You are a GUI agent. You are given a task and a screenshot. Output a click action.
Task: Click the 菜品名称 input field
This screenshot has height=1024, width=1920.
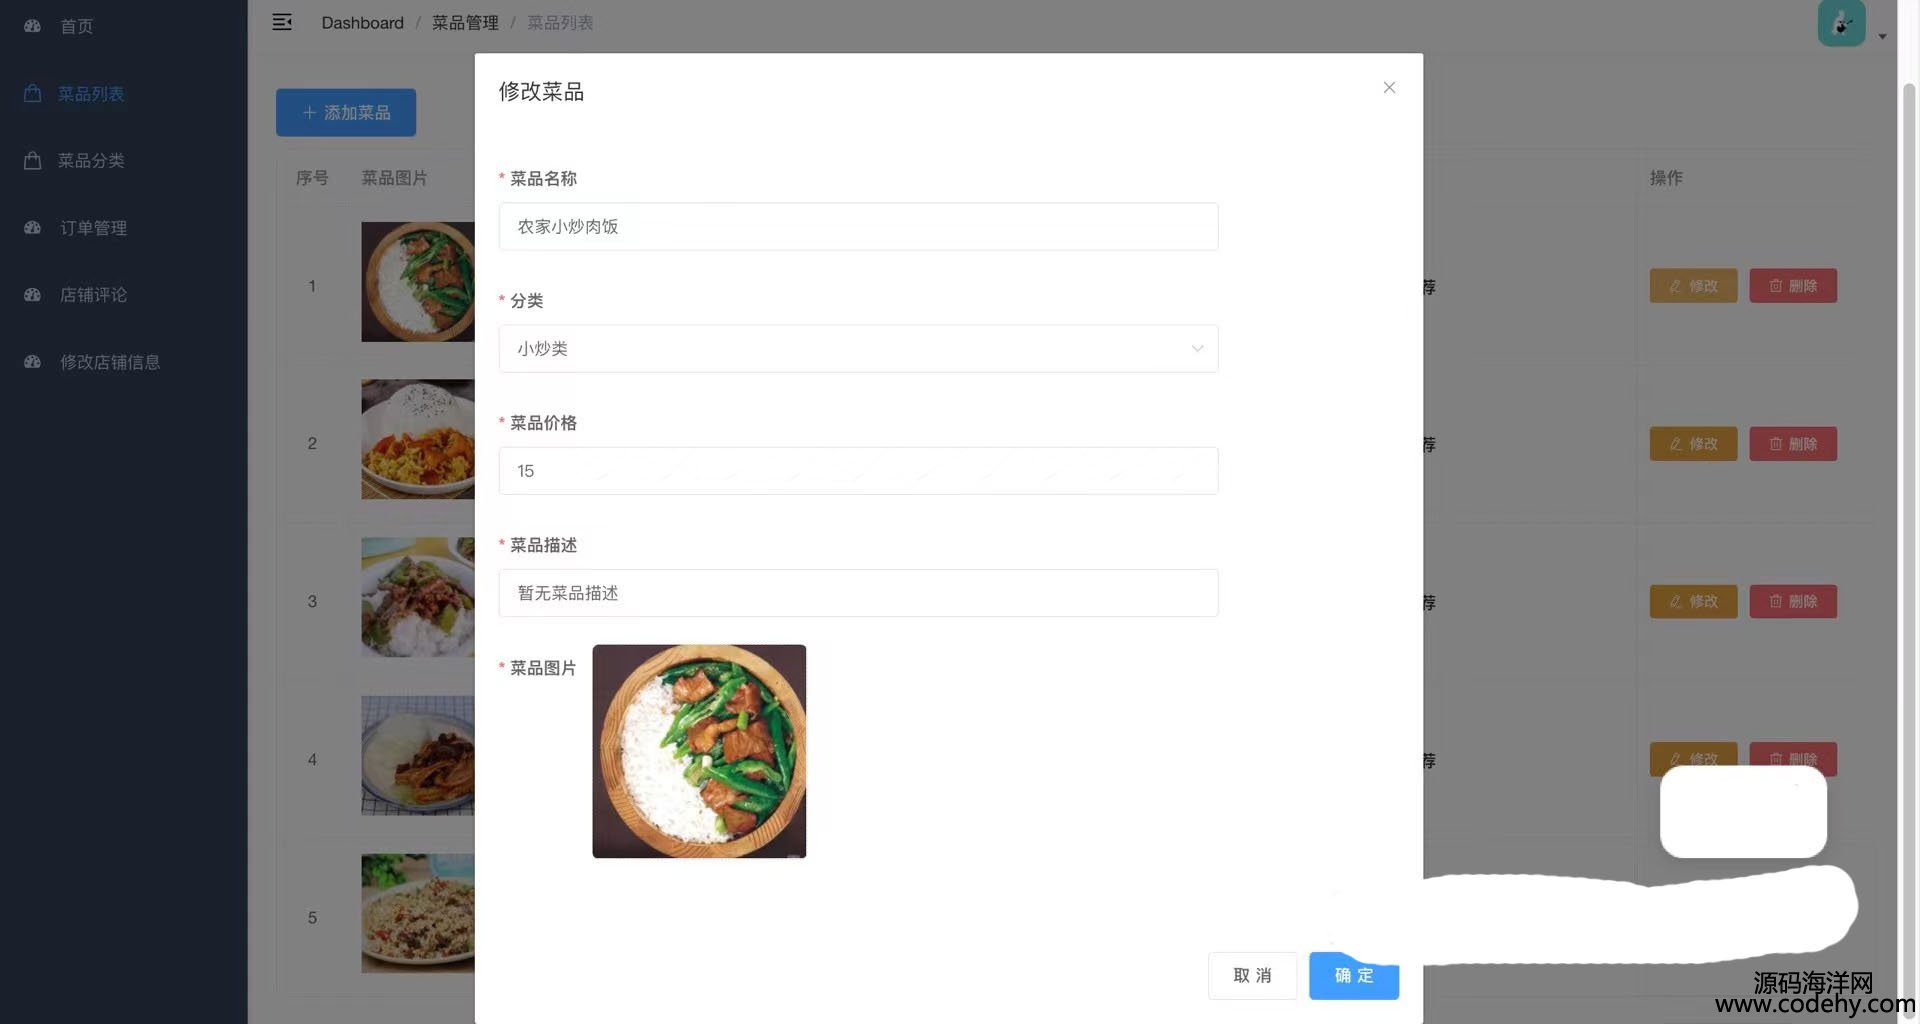[x=858, y=227]
